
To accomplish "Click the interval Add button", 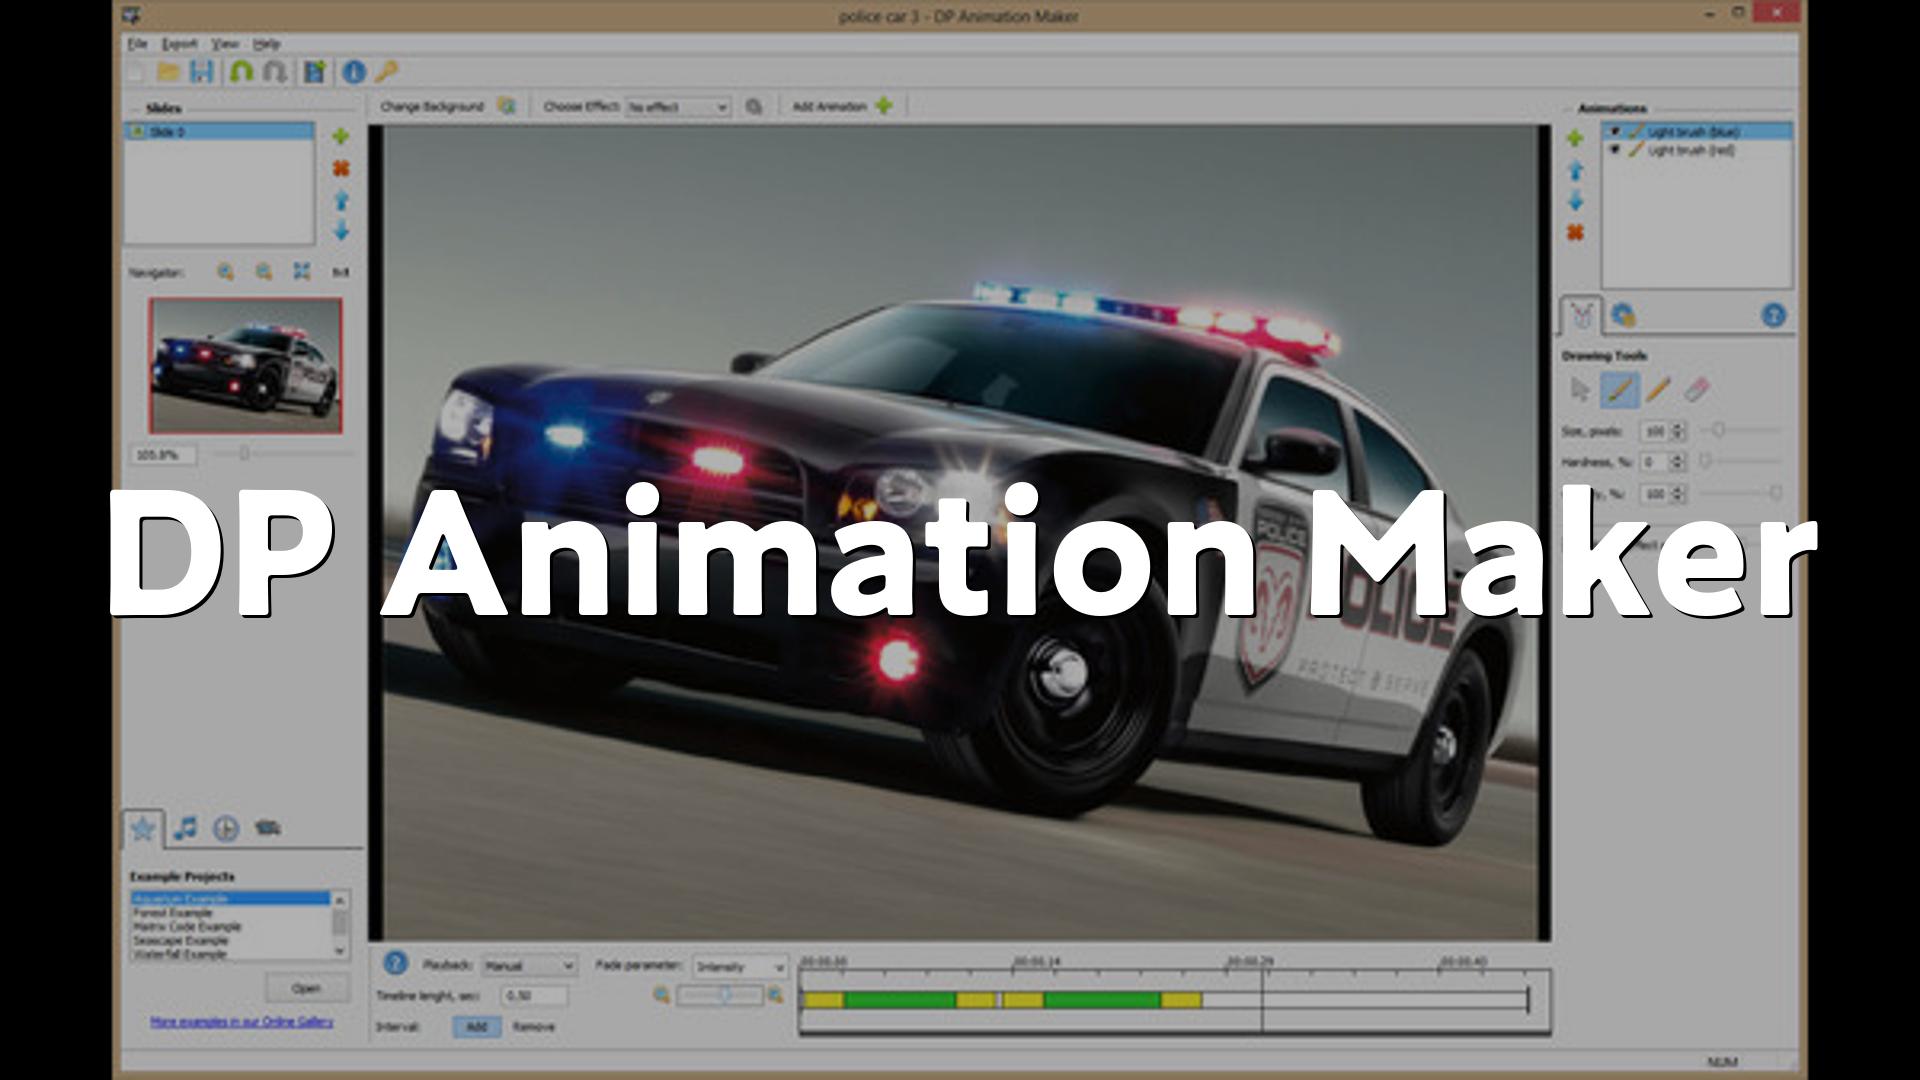I will 476,1027.
